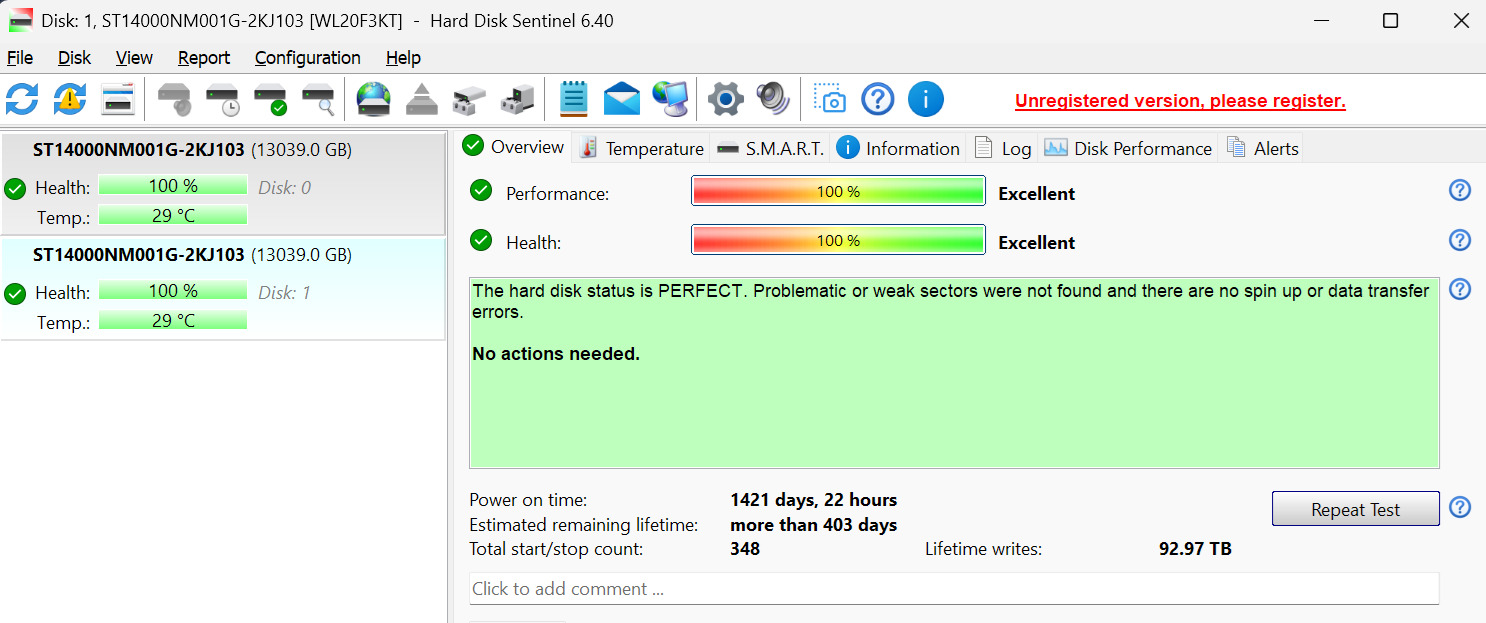Click the 'Unregistered version, please register' link
The width and height of the screenshot is (1486, 623).
pyautogui.click(x=1180, y=101)
